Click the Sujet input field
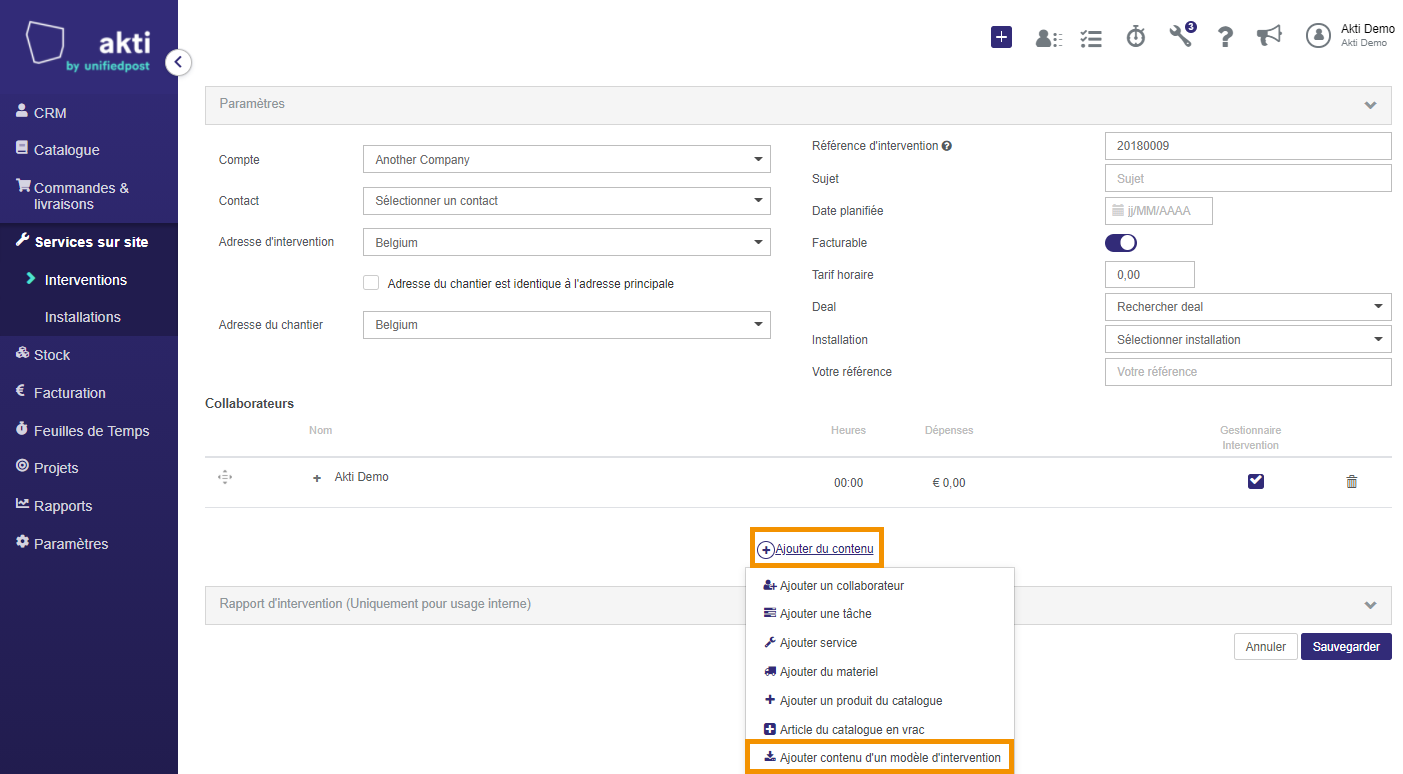1403x774 pixels. [1248, 178]
